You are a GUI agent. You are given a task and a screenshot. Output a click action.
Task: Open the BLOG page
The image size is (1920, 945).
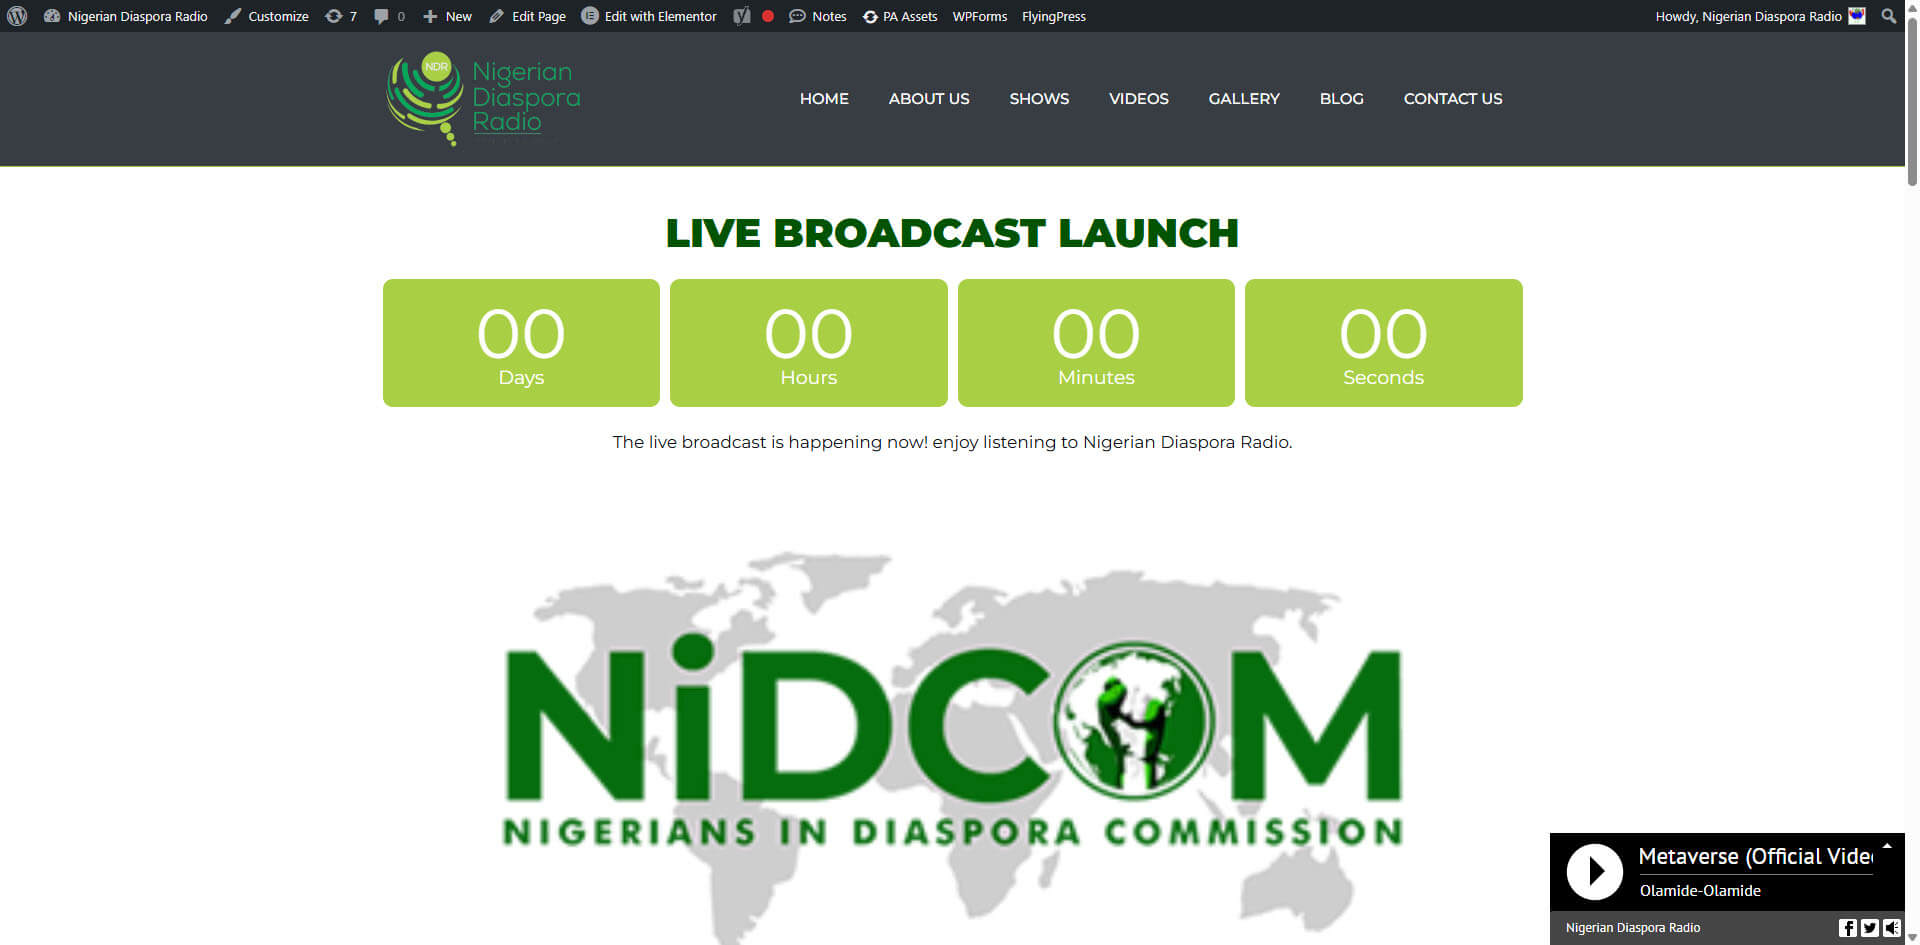[1342, 98]
